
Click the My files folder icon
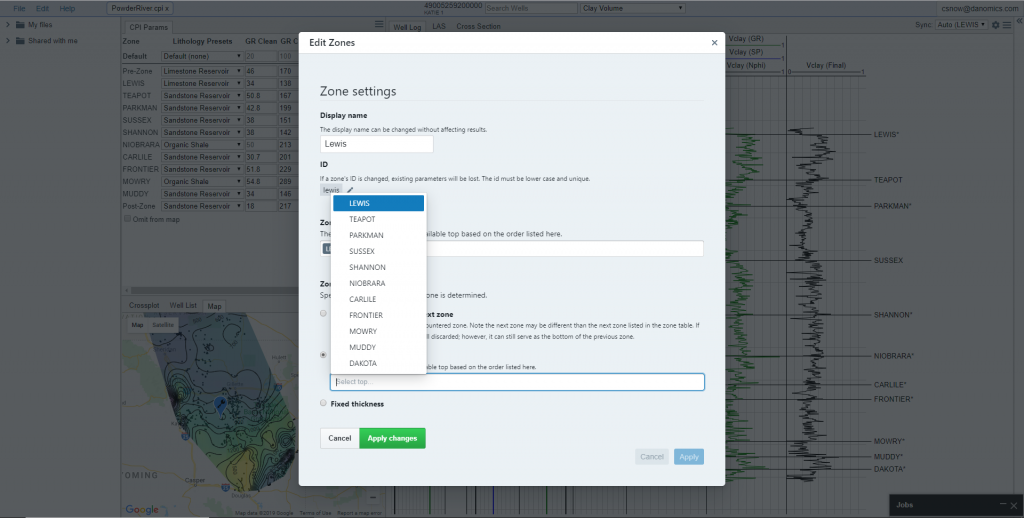point(20,25)
